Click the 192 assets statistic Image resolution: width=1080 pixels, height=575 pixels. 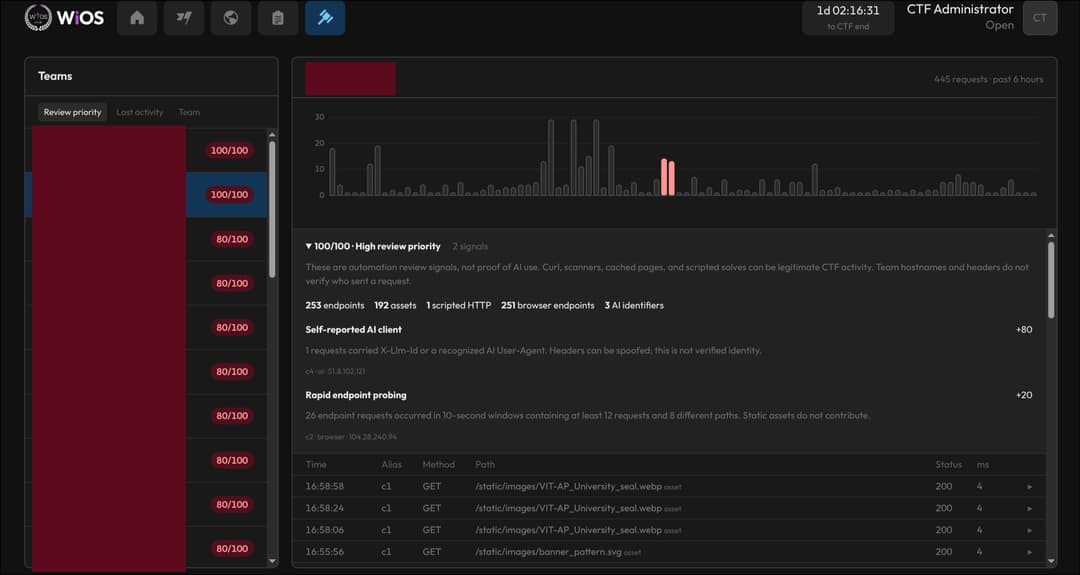pyautogui.click(x=395, y=305)
